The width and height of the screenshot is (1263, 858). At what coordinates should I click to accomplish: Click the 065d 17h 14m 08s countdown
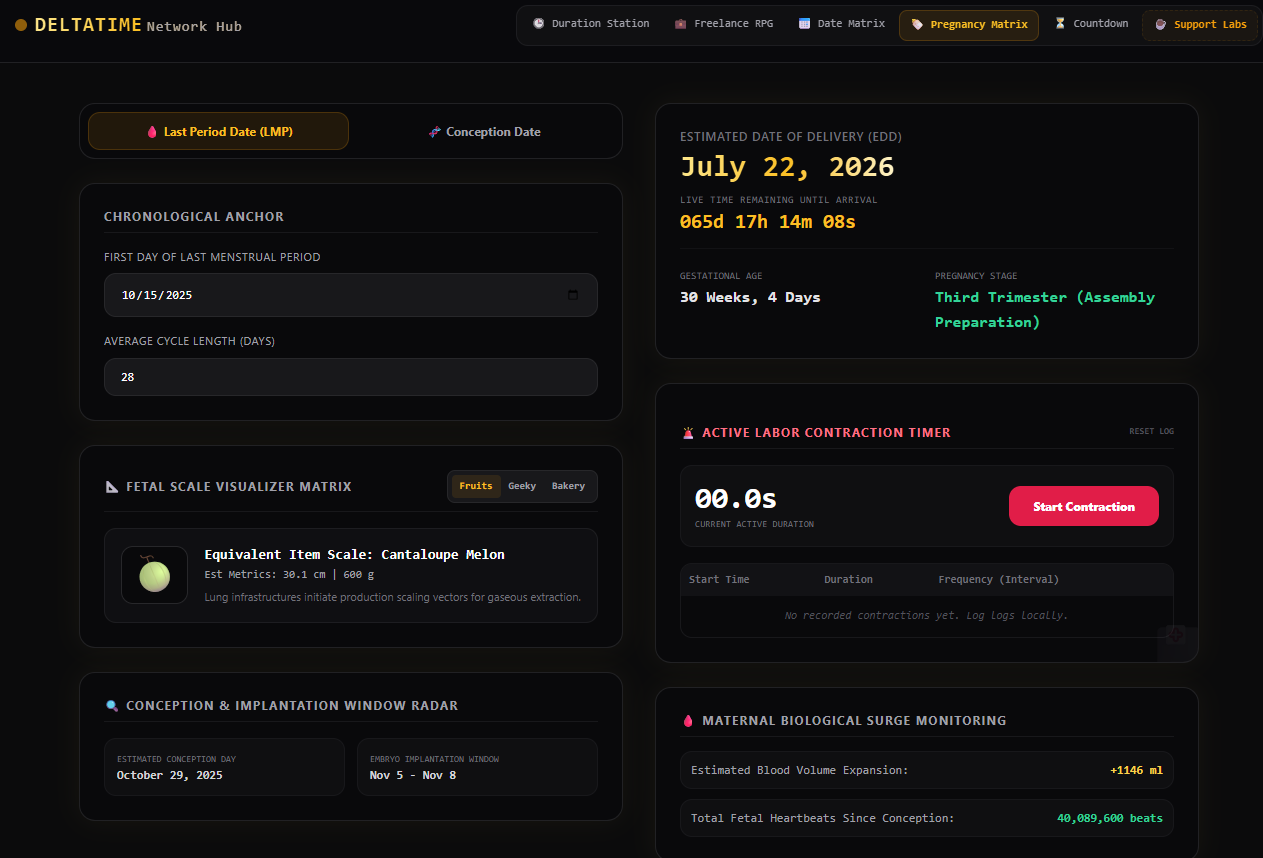point(768,221)
